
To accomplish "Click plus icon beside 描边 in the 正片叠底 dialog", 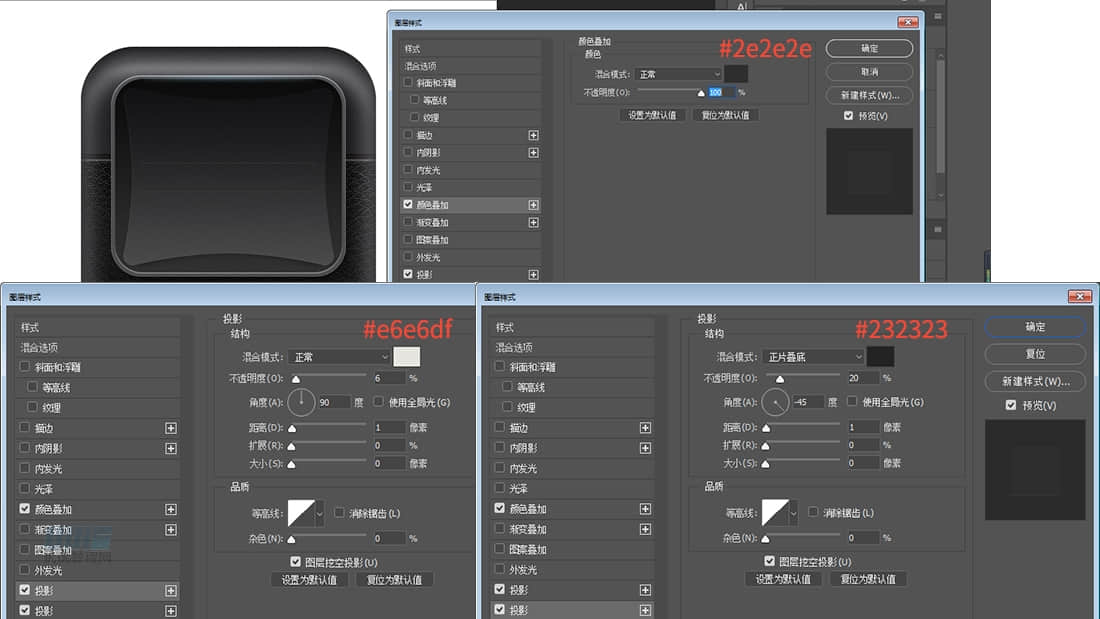I will [x=645, y=427].
